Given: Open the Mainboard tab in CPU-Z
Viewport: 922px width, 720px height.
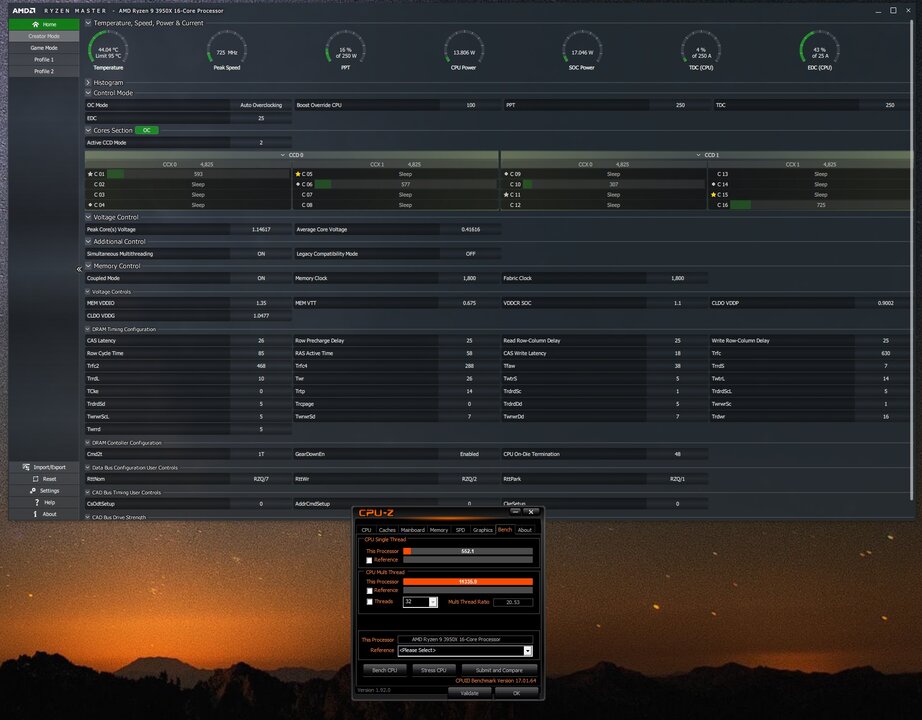Looking at the screenshot, I should (412, 530).
